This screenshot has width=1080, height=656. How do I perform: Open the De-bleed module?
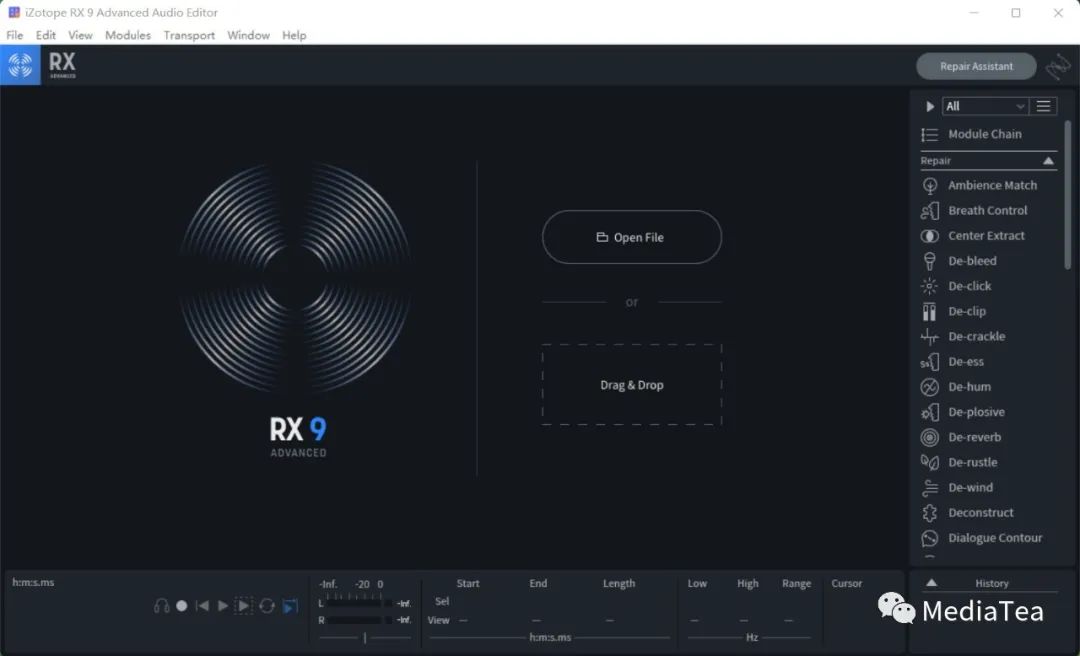[959, 260]
